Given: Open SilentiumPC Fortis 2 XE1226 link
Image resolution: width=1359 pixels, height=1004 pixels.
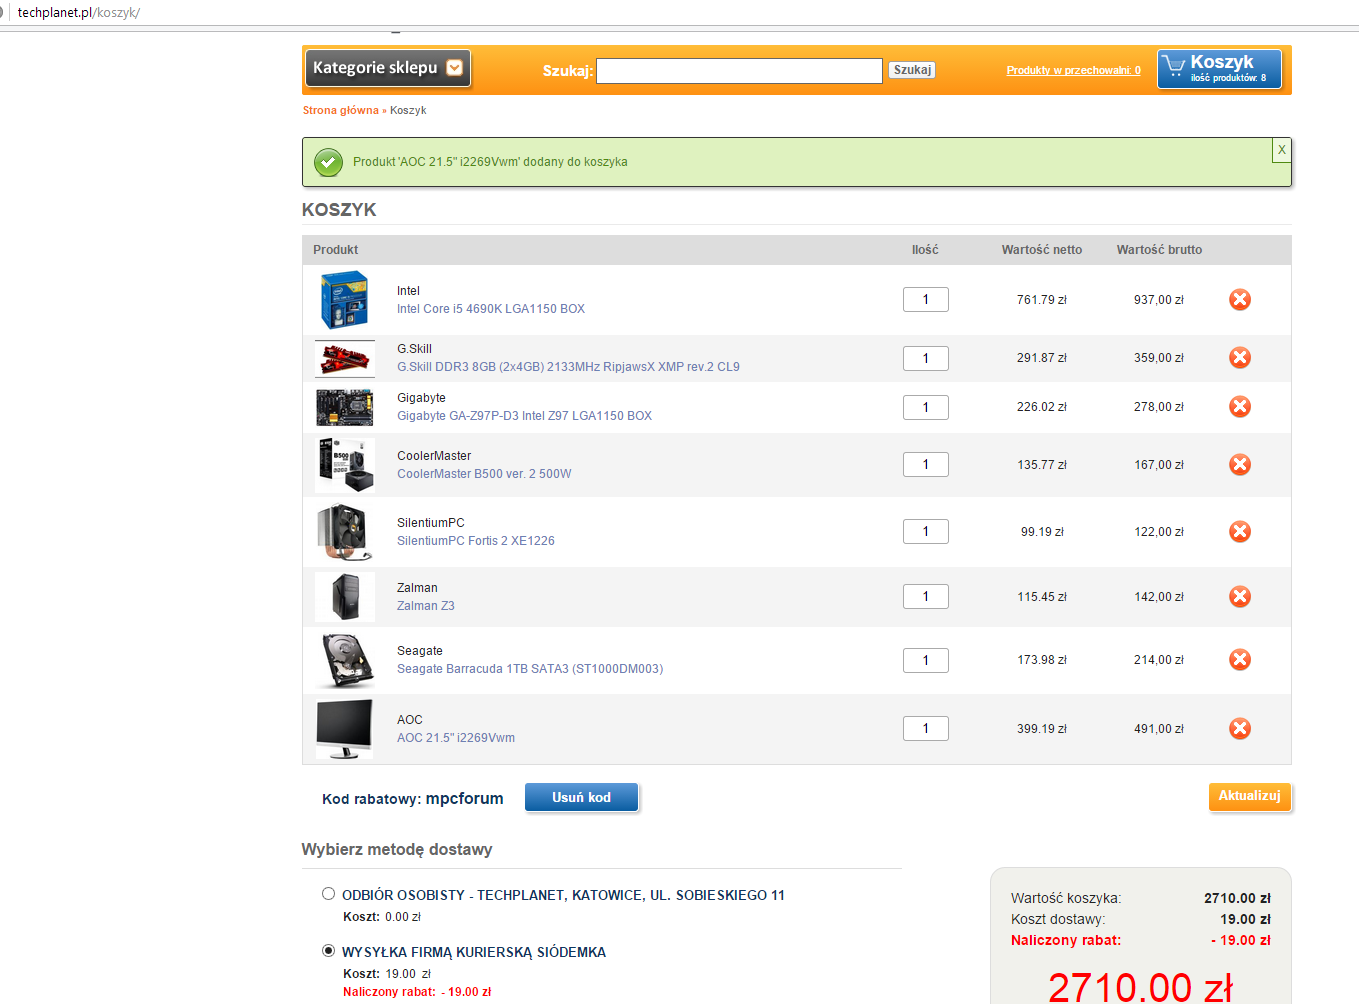Looking at the screenshot, I should point(476,541).
